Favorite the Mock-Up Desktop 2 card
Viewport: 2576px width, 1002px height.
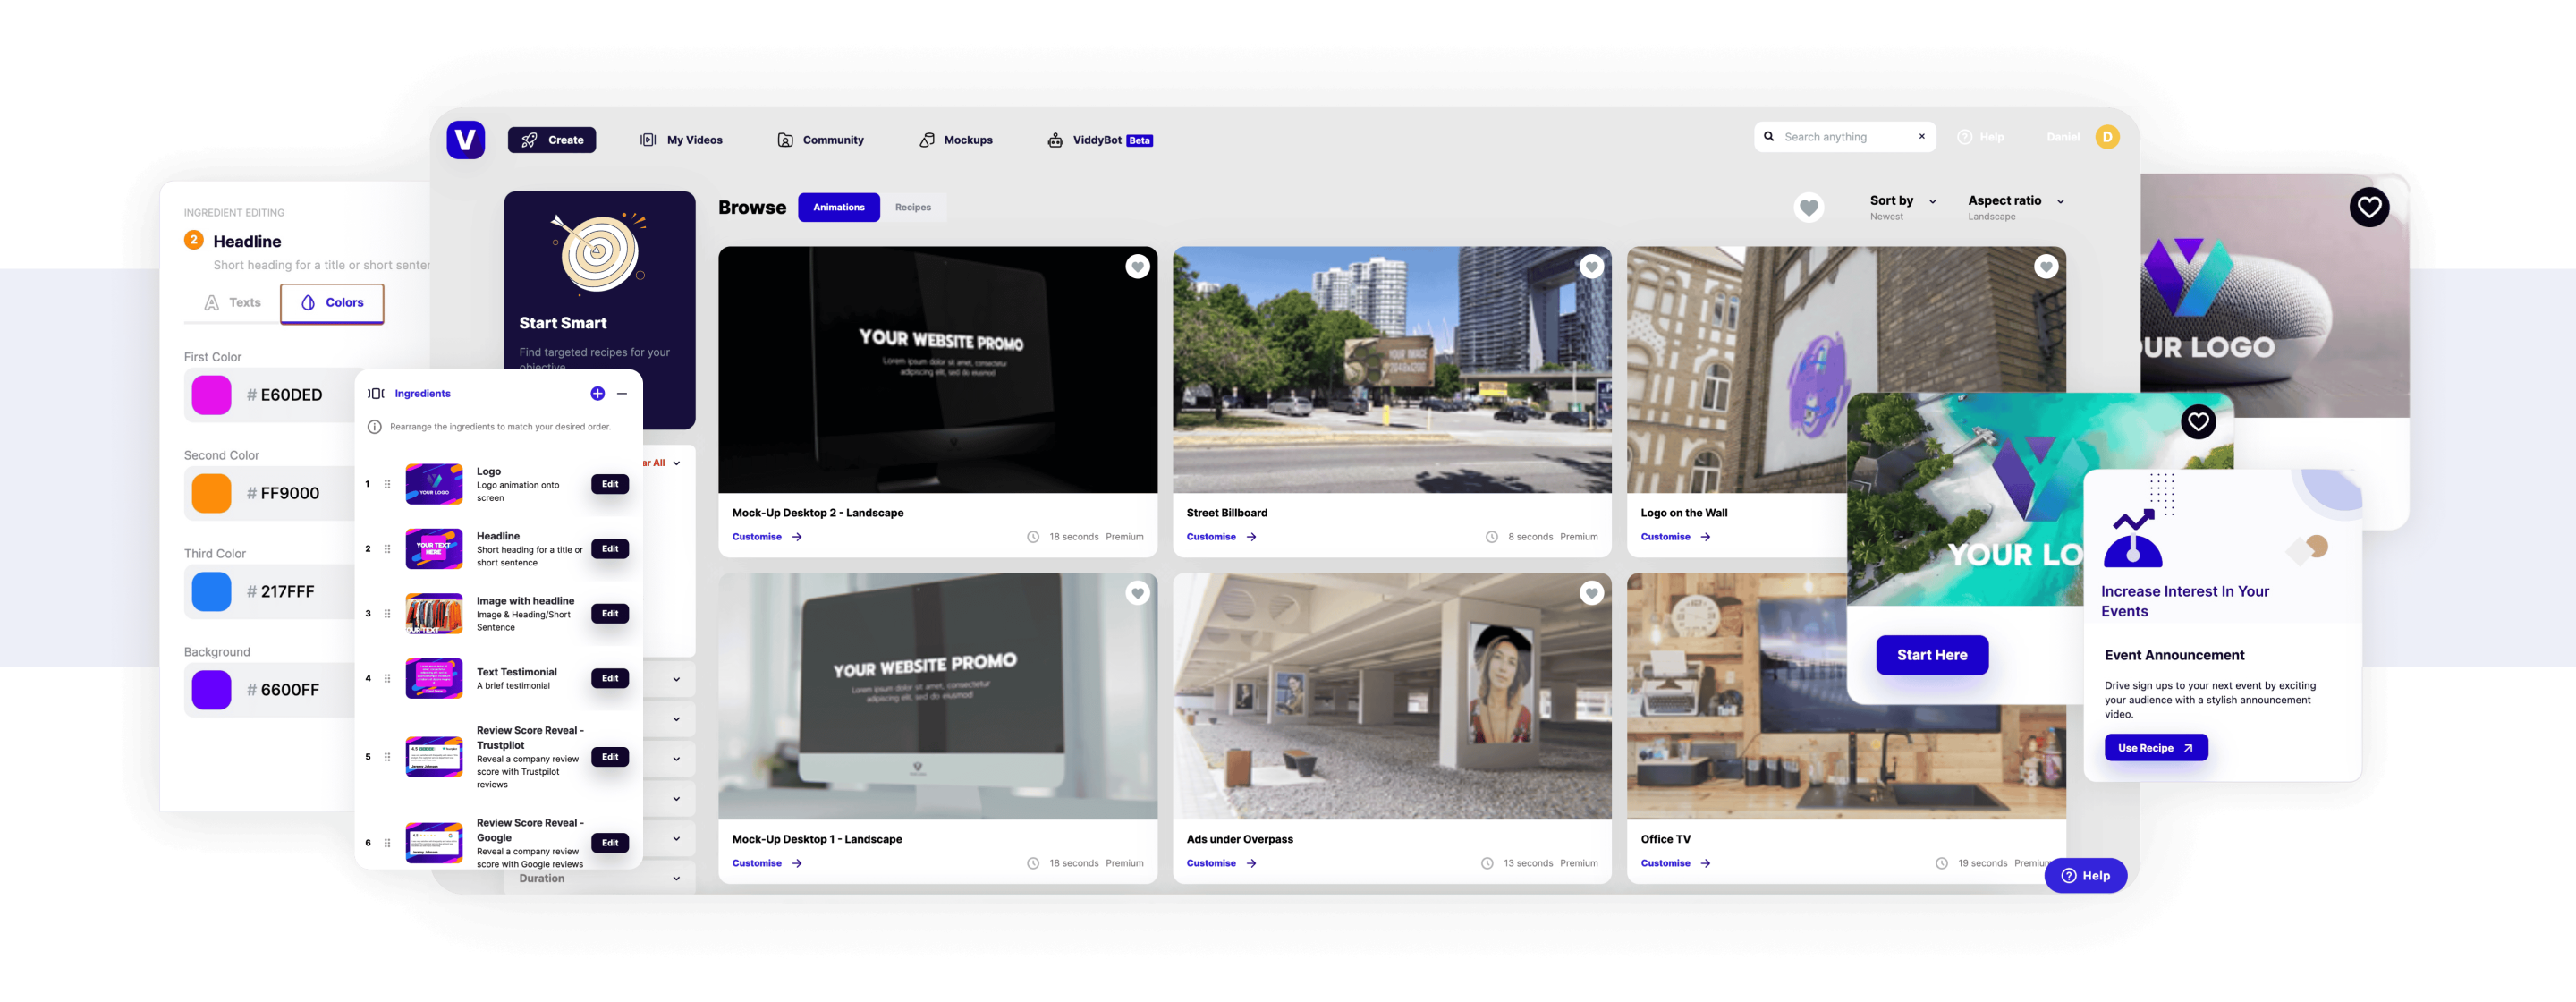click(1137, 267)
